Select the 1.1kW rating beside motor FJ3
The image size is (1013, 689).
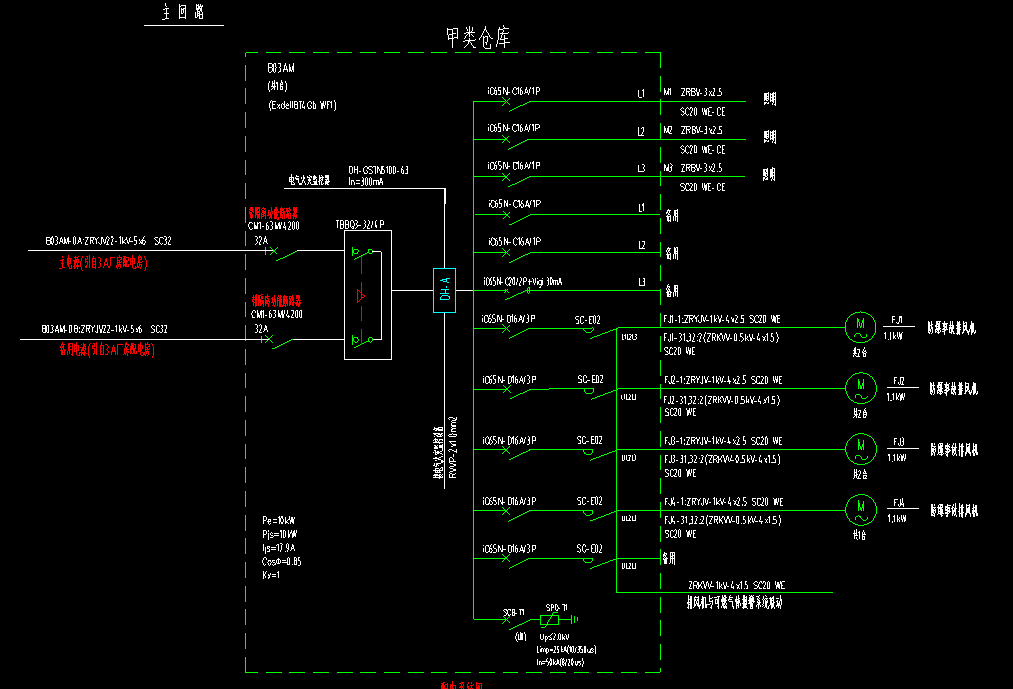[x=896, y=458]
